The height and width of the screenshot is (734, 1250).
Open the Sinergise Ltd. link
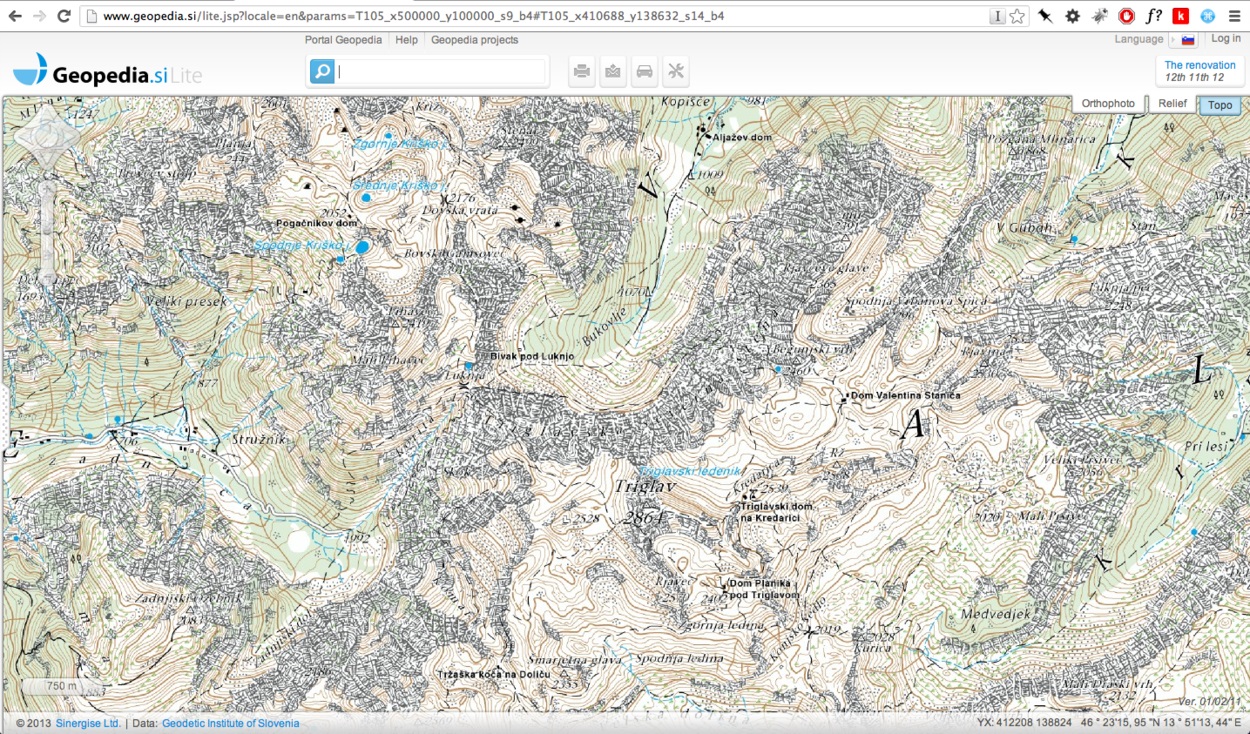(87, 723)
